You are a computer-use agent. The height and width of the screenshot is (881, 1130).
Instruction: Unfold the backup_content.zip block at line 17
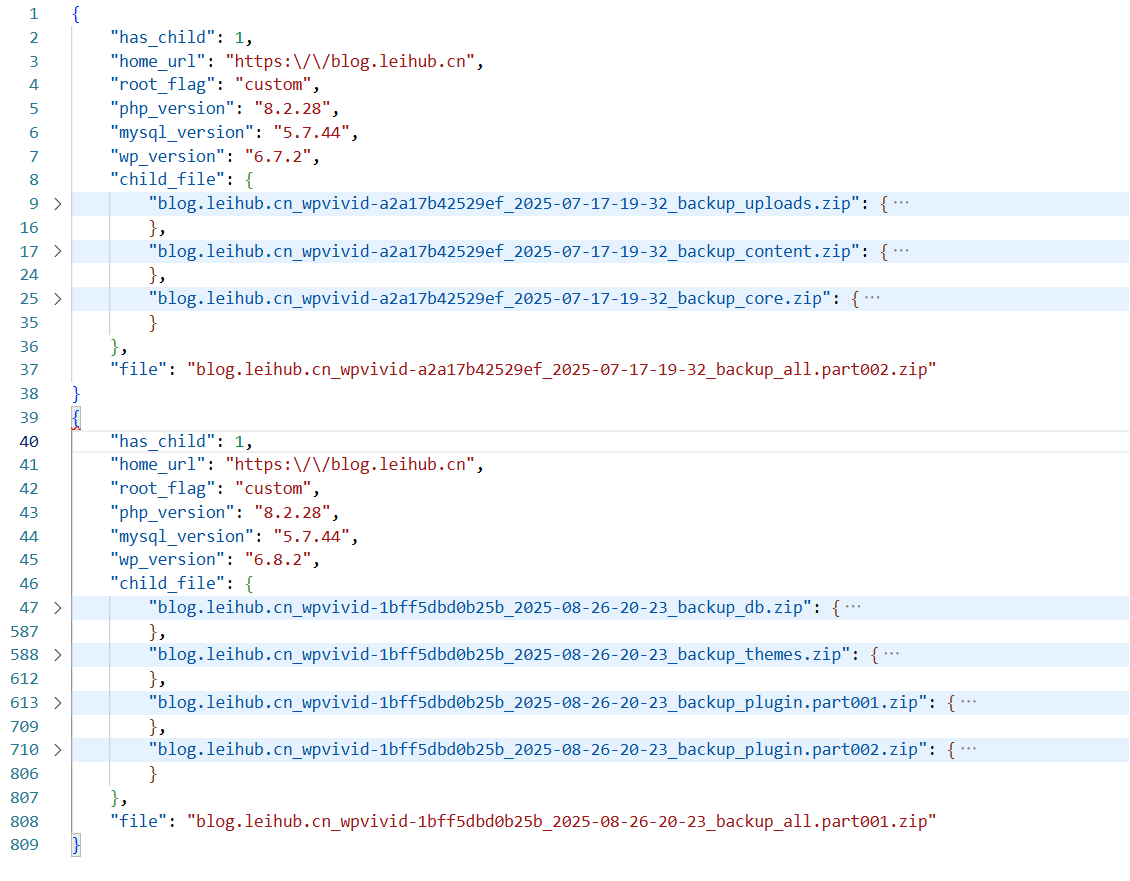(57, 251)
